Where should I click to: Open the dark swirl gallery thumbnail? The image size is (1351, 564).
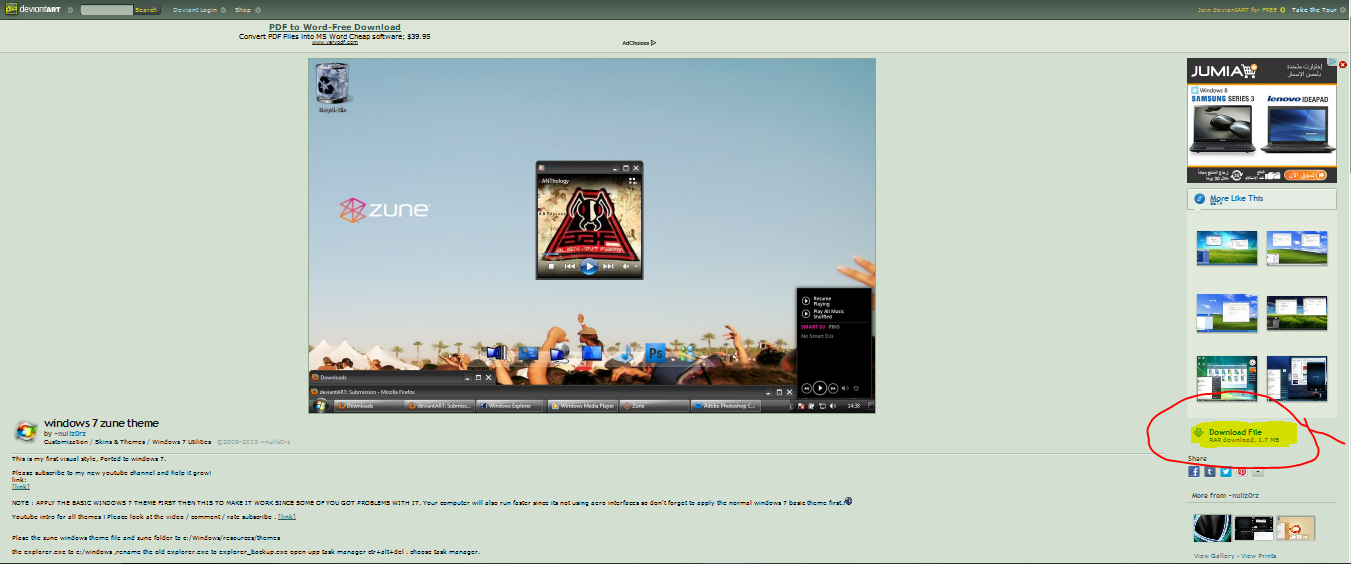pos(1212,528)
